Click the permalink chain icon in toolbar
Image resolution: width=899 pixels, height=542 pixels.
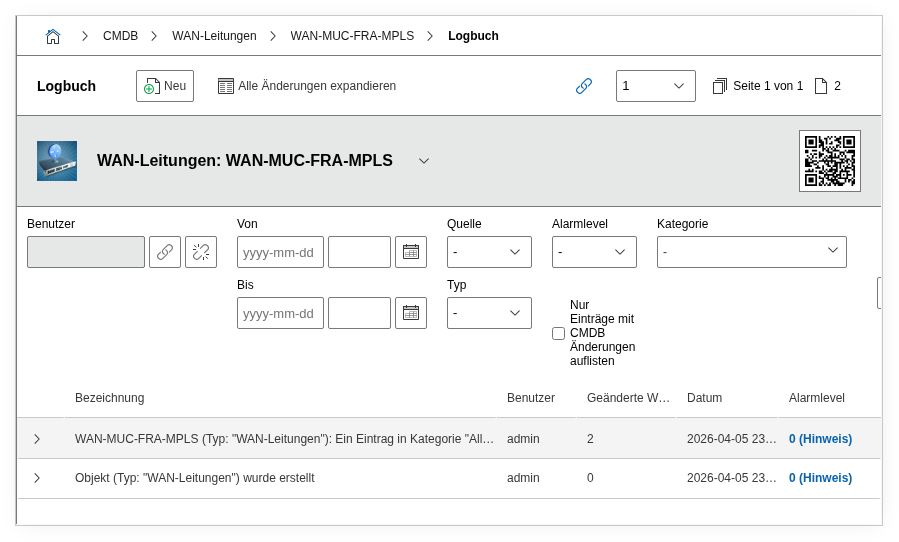coord(584,86)
